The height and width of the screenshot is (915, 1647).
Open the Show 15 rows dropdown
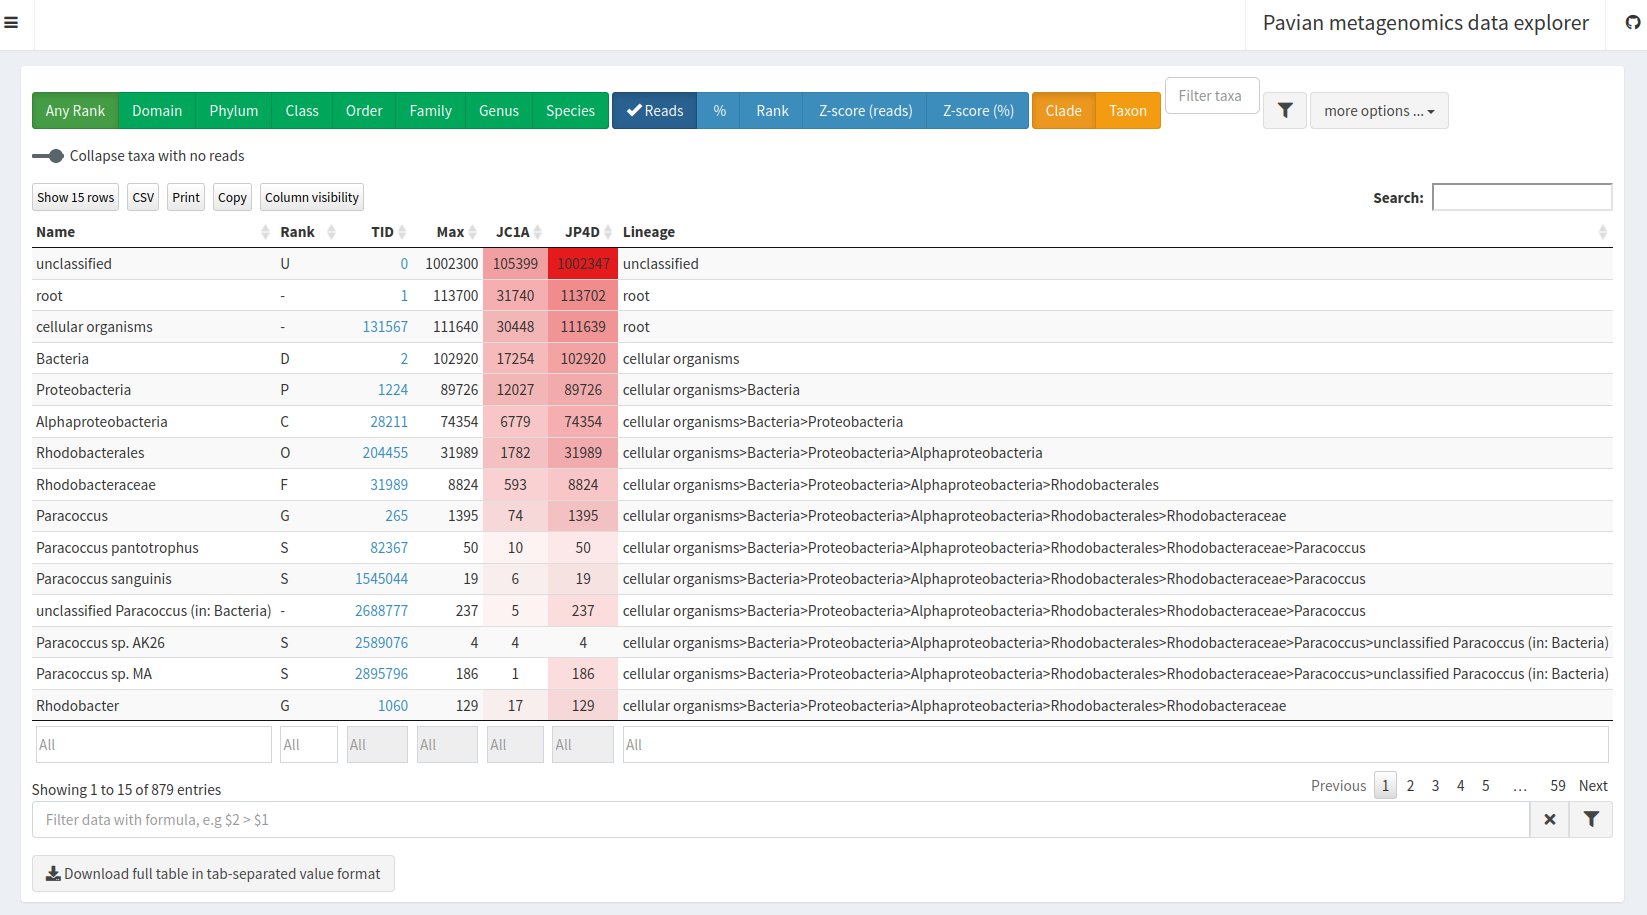(x=75, y=198)
